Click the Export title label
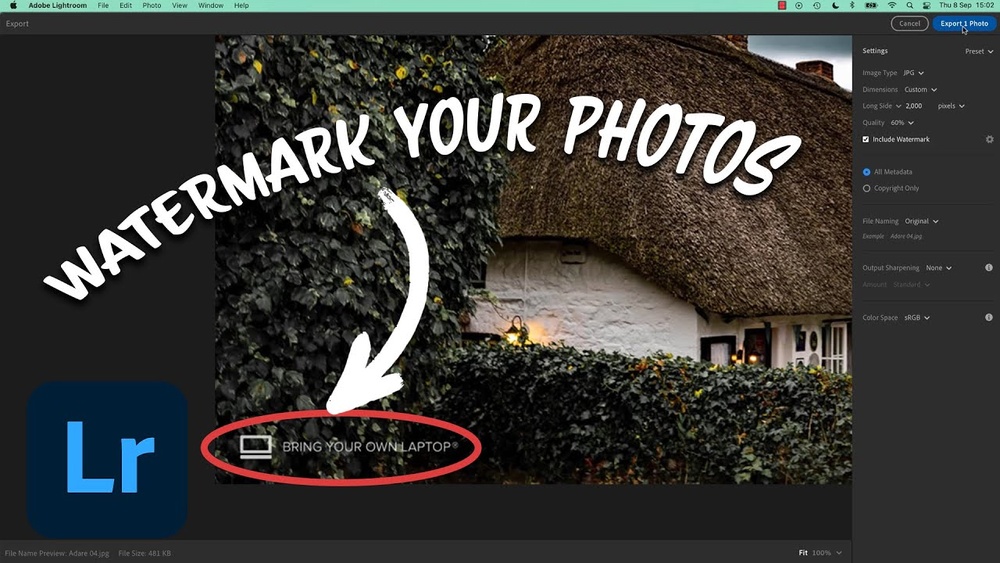1000x563 pixels. (x=17, y=24)
